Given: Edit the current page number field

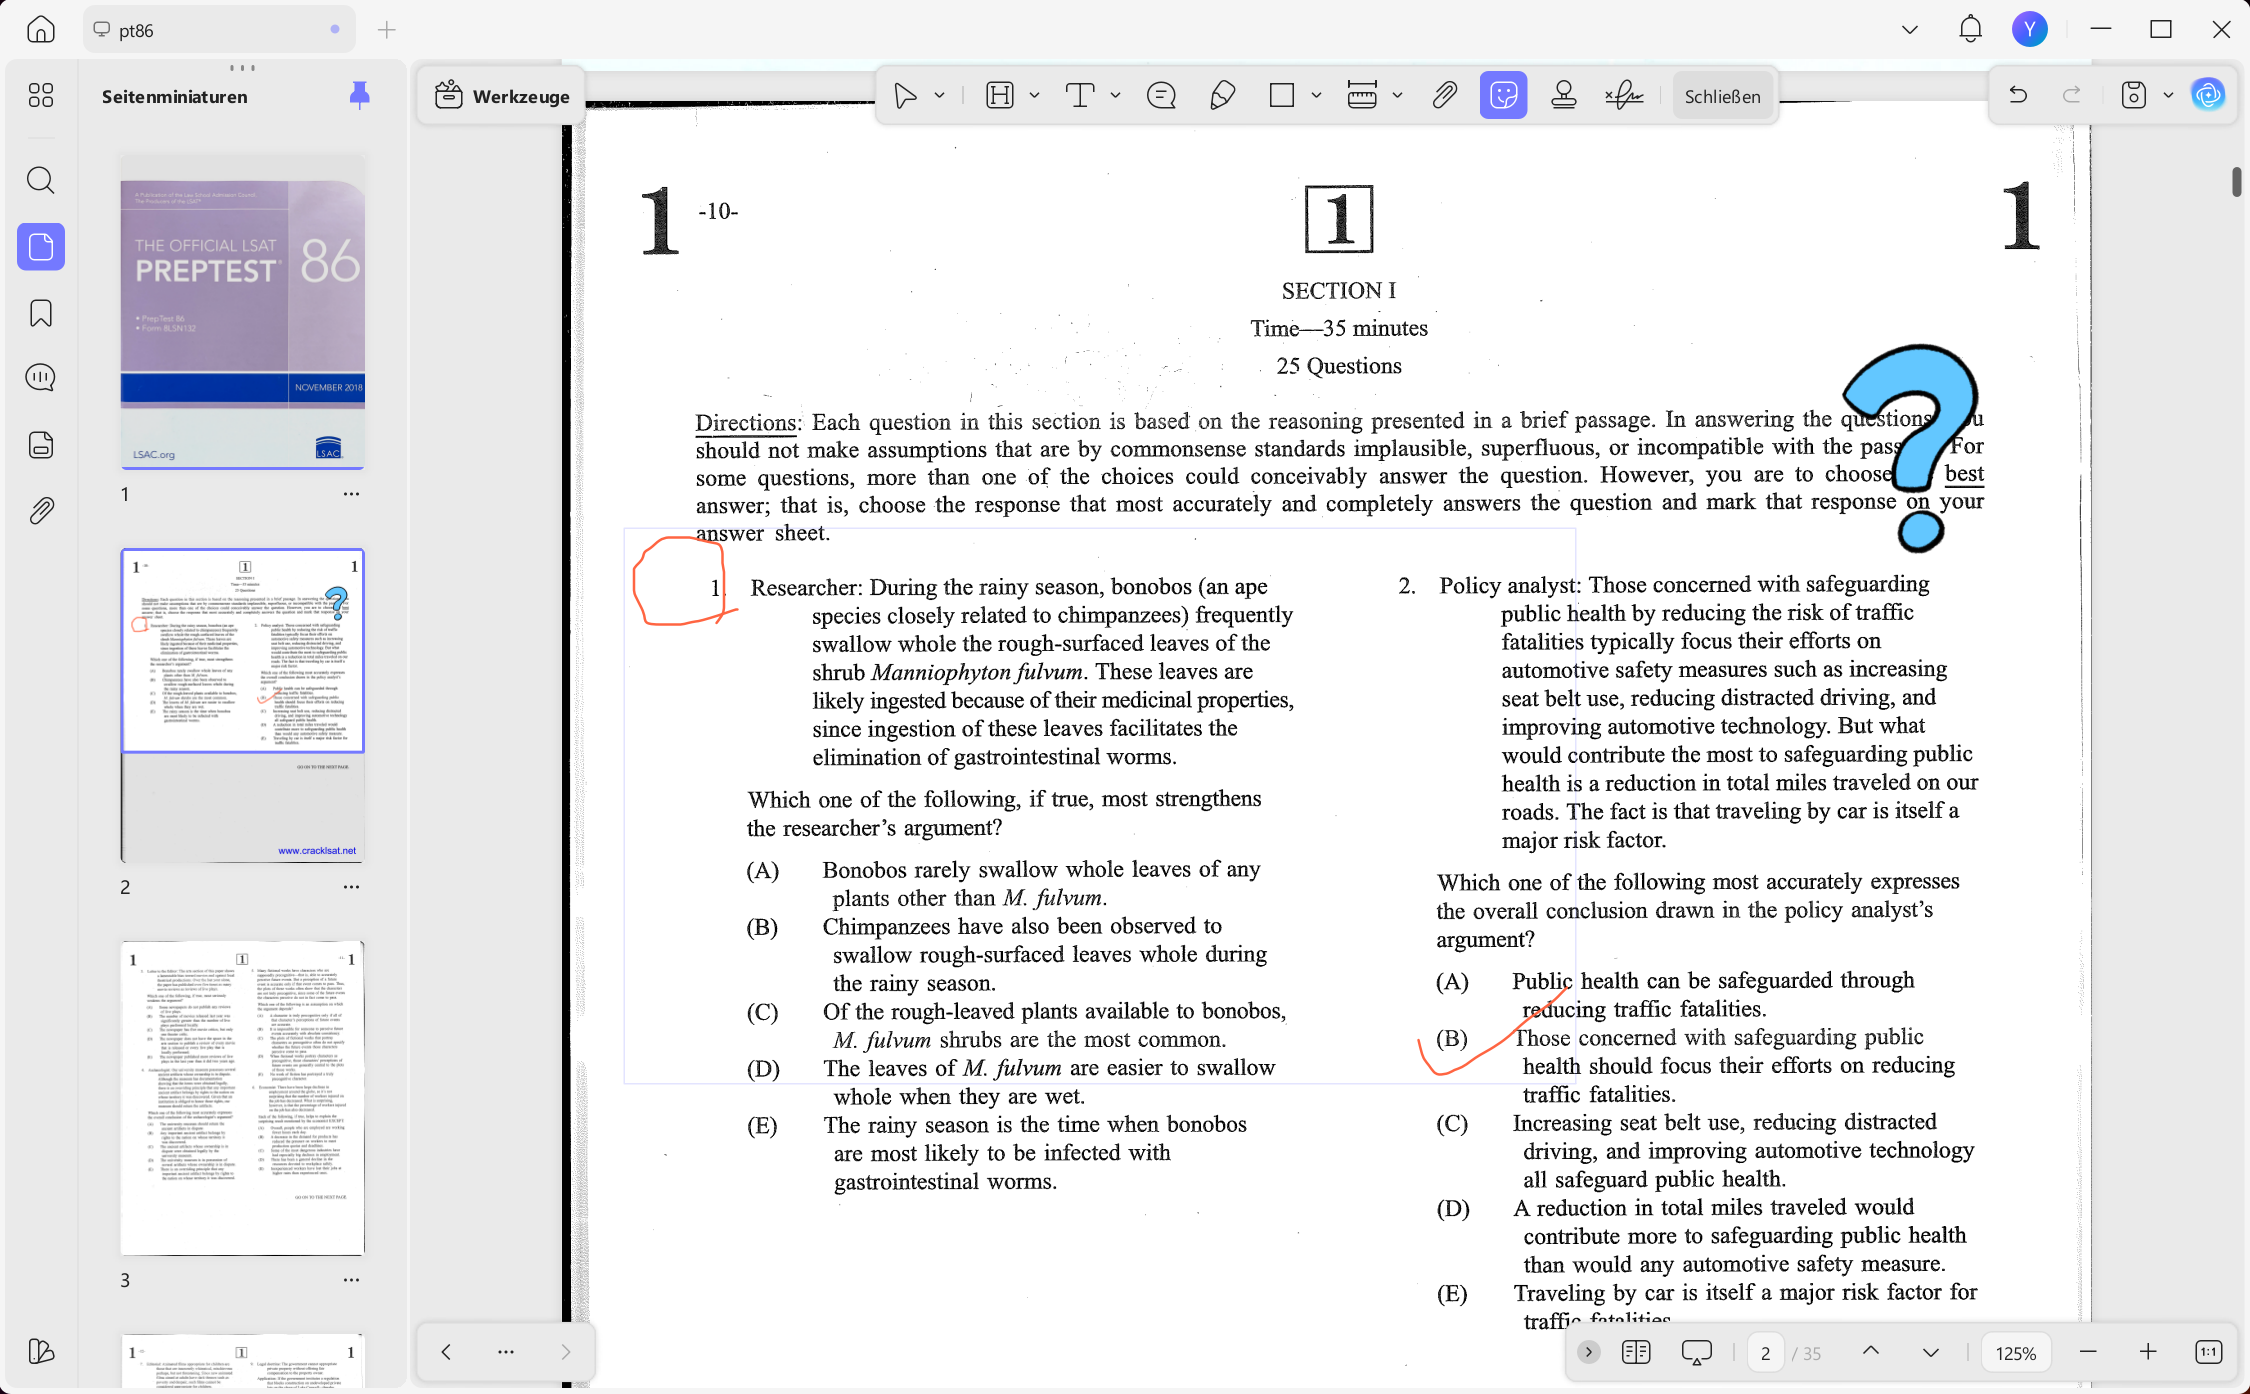Looking at the screenshot, I should click(1766, 1353).
